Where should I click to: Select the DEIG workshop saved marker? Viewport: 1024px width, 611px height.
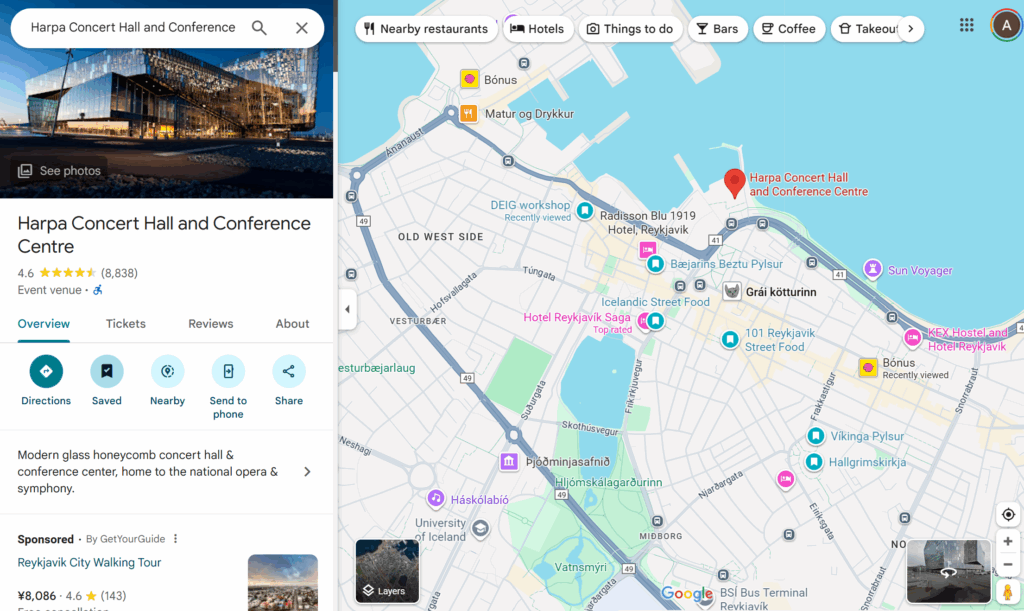584,211
